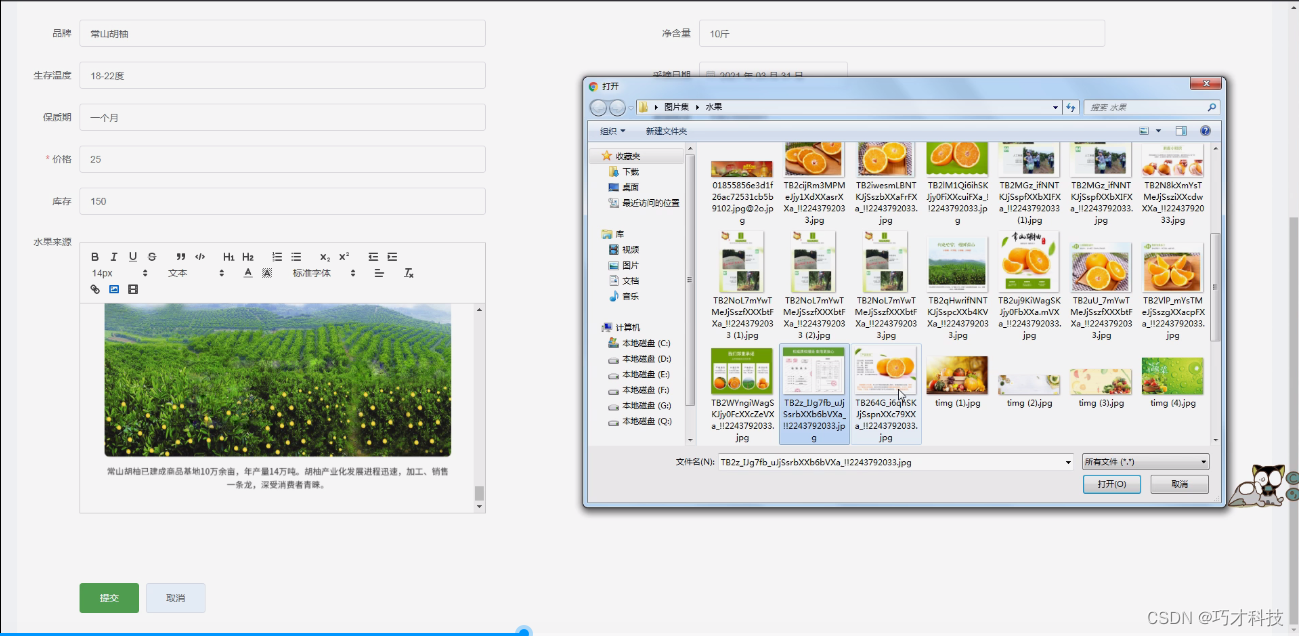Clear text formatting with Tx icon
Viewport: 1299px width, 636px height.
coord(409,272)
